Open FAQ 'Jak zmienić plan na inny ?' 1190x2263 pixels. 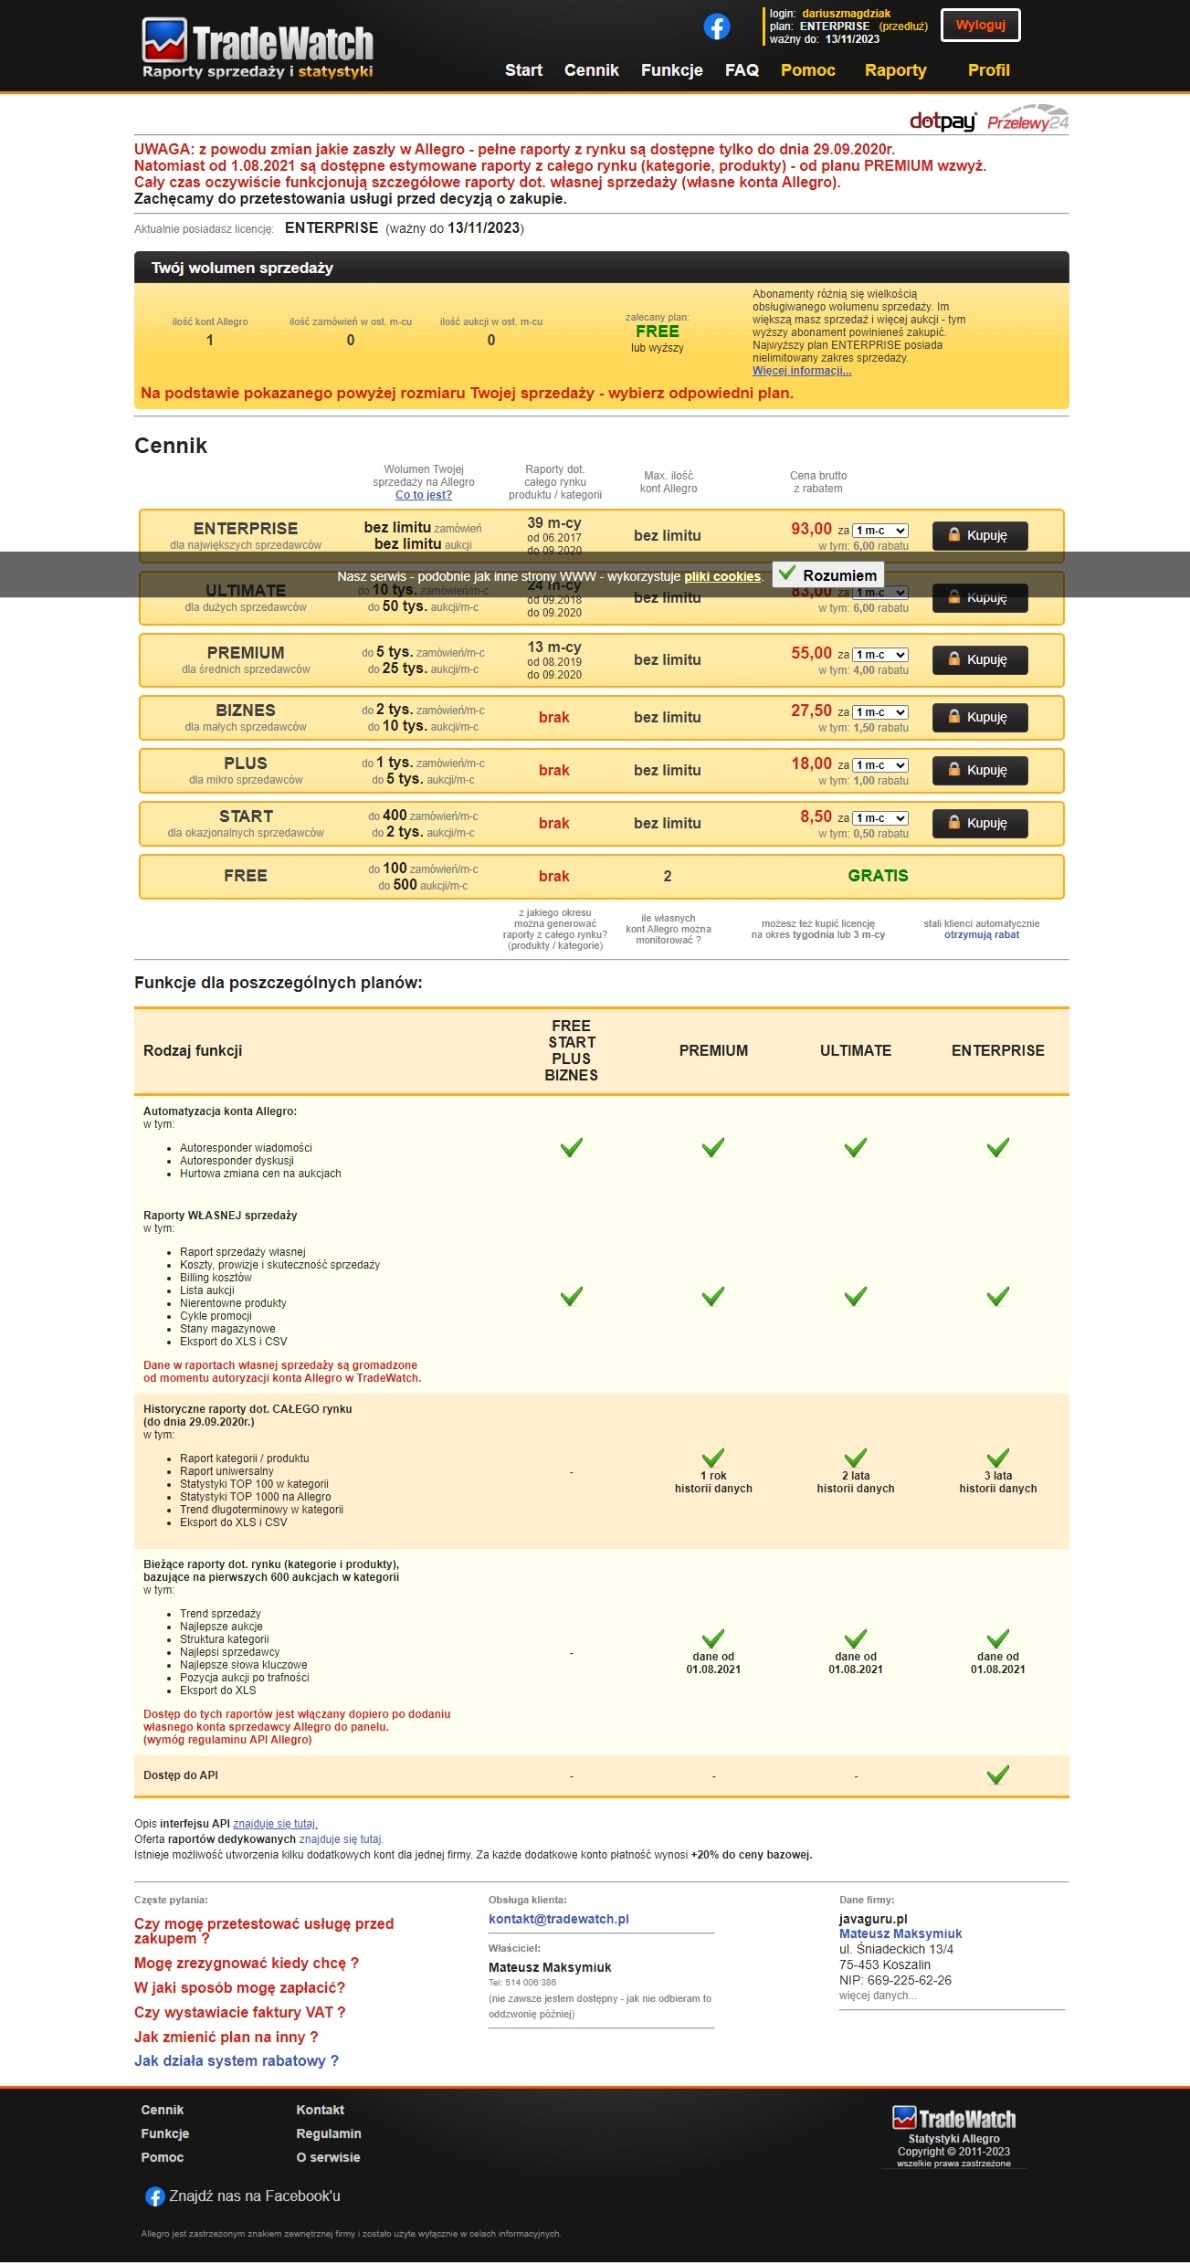pyautogui.click(x=226, y=2037)
